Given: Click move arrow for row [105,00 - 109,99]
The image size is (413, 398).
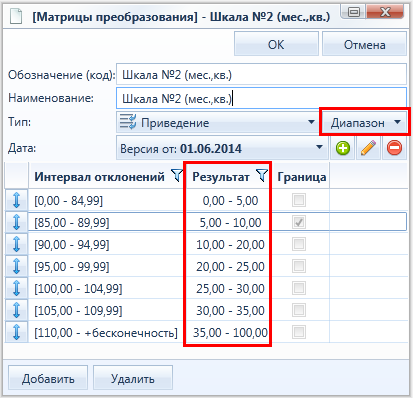Looking at the screenshot, I should tap(16, 310).
